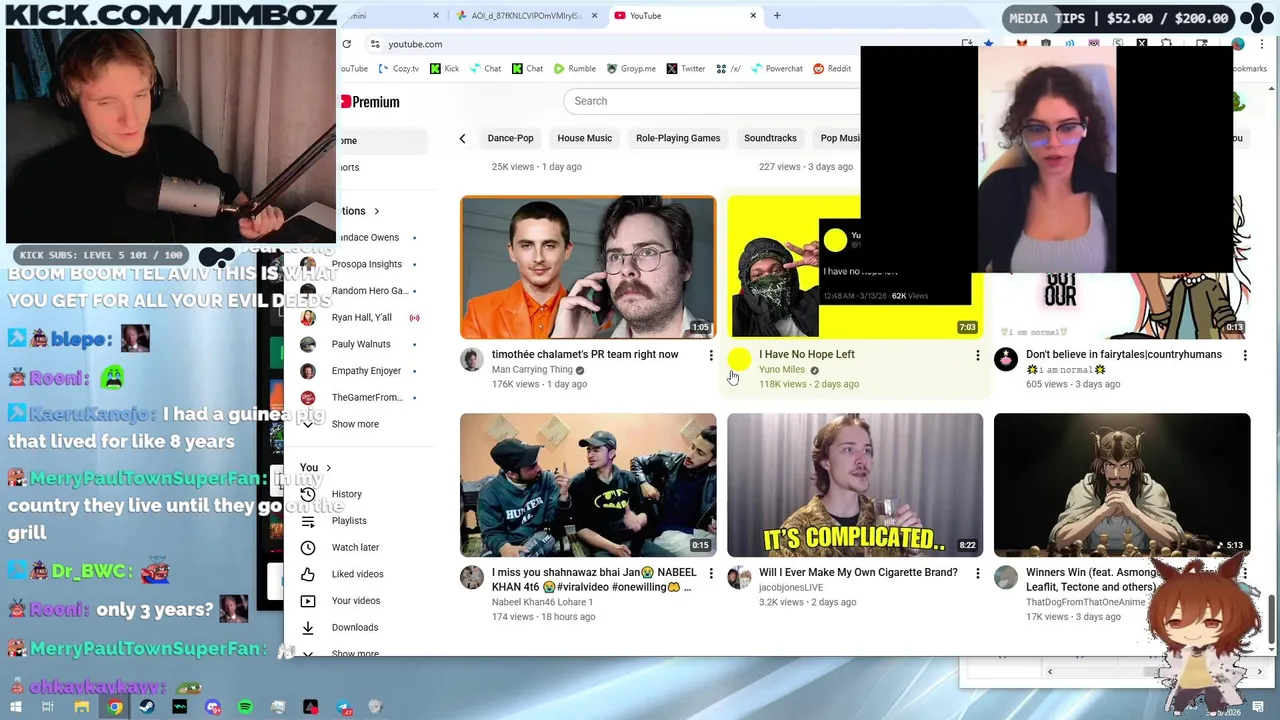Play the I miss you shahnawaz thumbnail

(x=588, y=485)
